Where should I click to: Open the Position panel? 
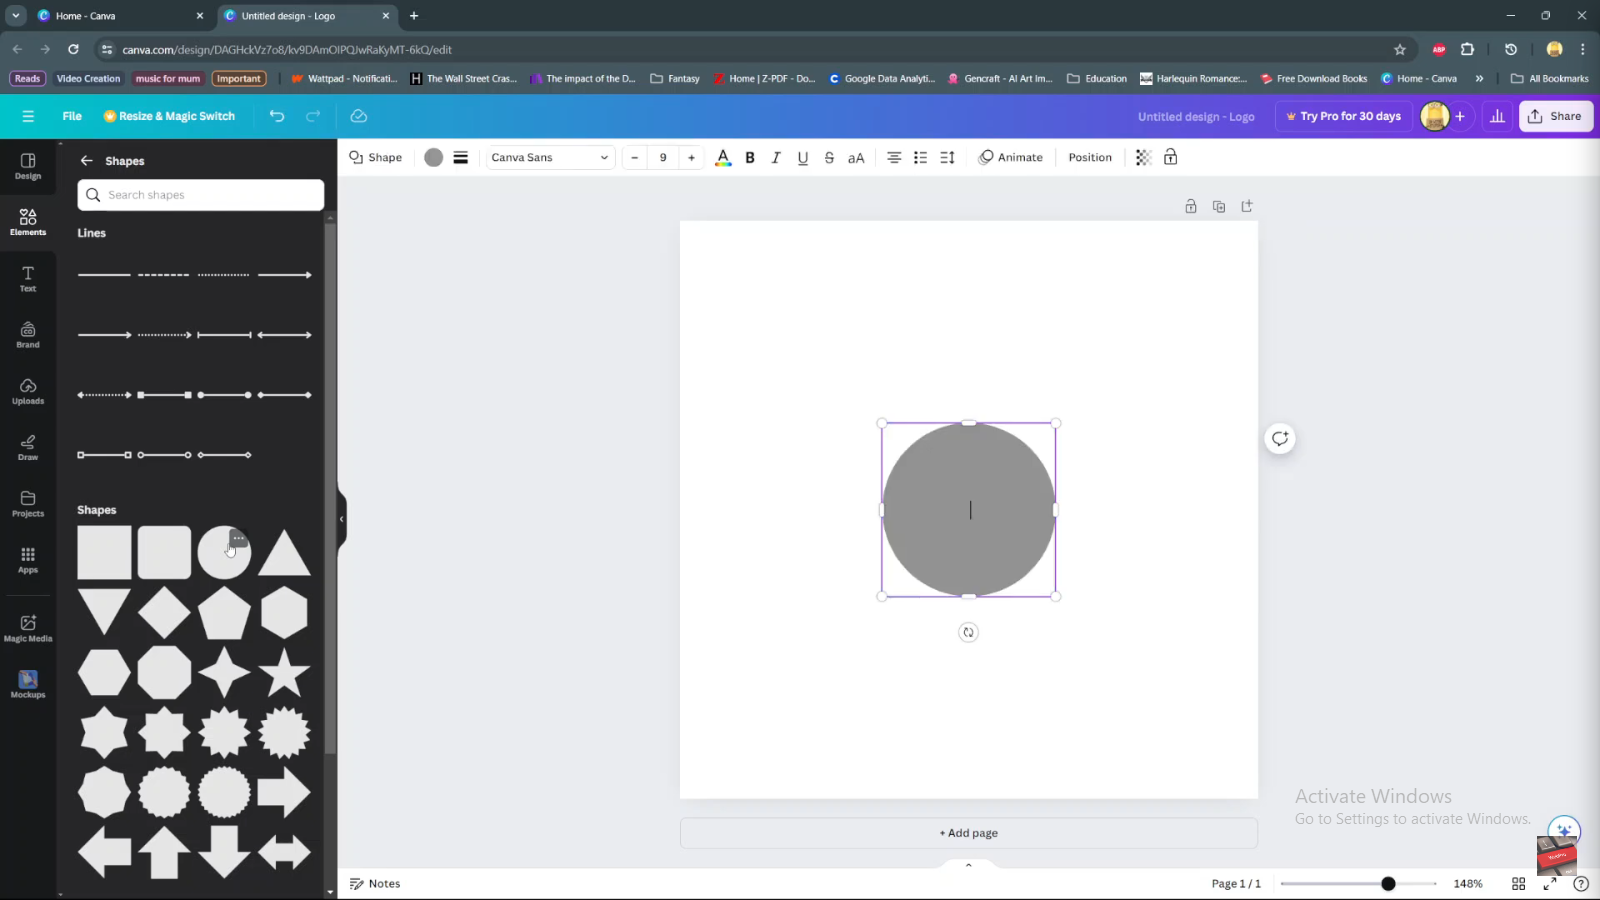point(1090,157)
